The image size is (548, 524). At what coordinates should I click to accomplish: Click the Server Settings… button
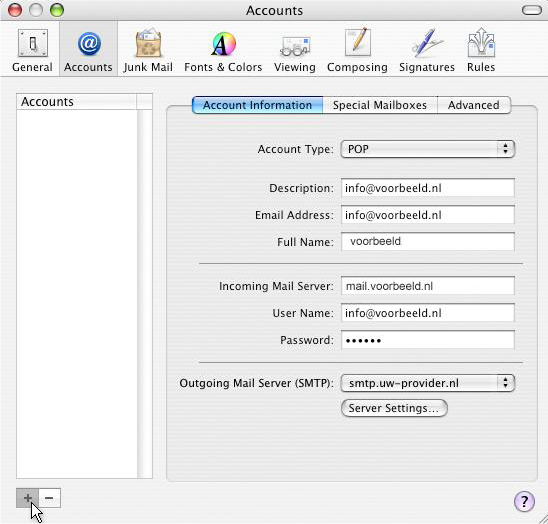[394, 408]
